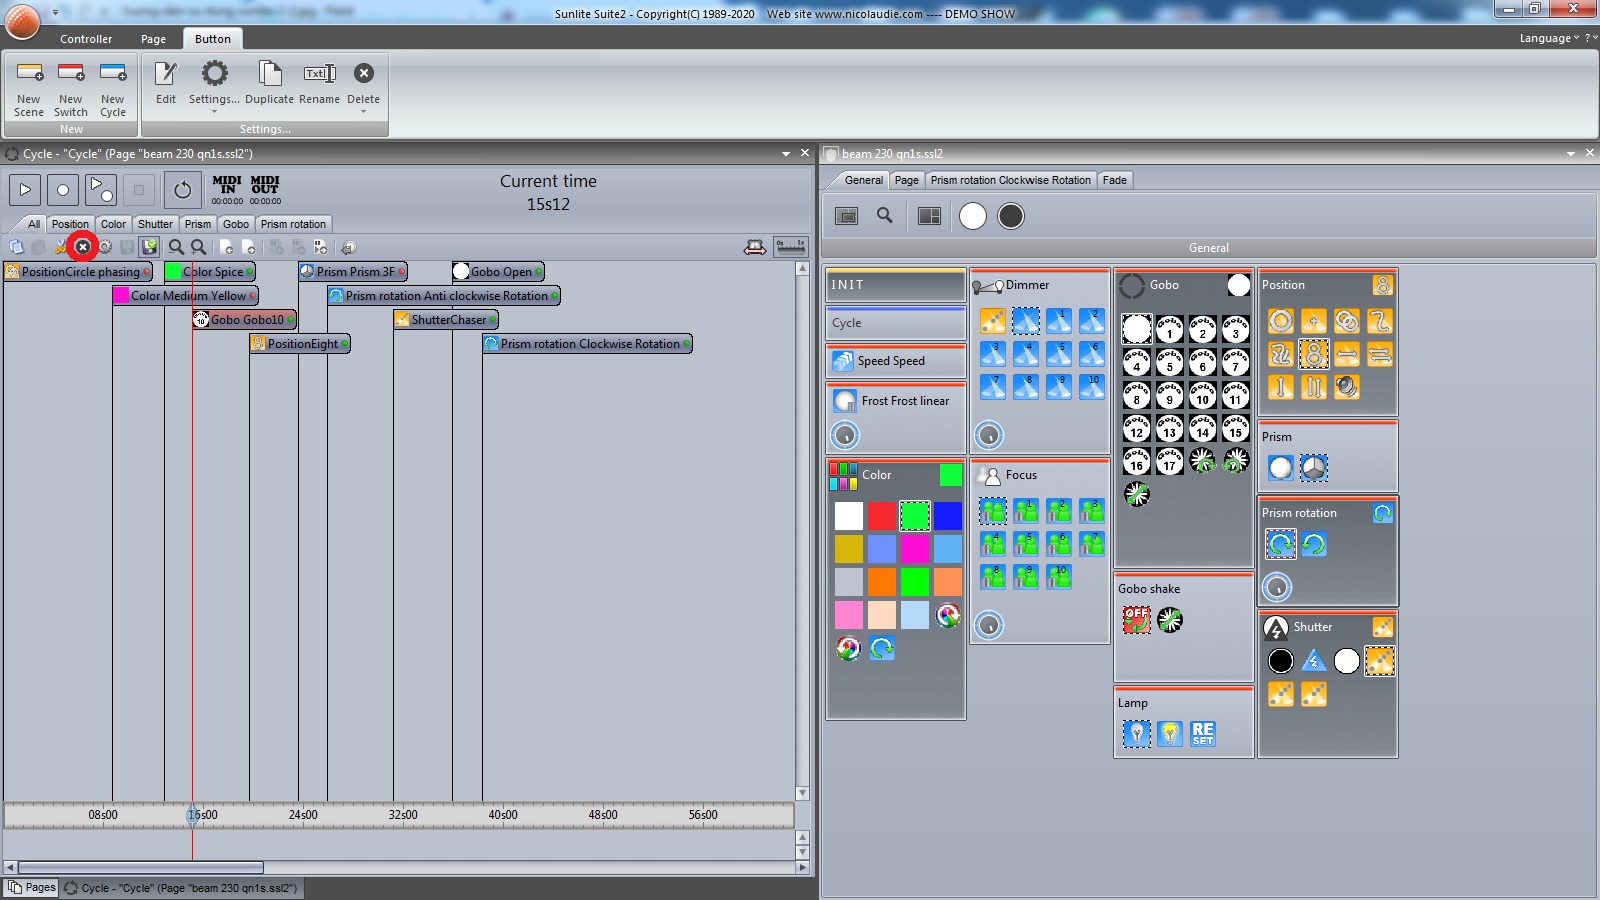Click the delete X icon in cycle toolbar
The height and width of the screenshot is (900, 1600).
83,247
